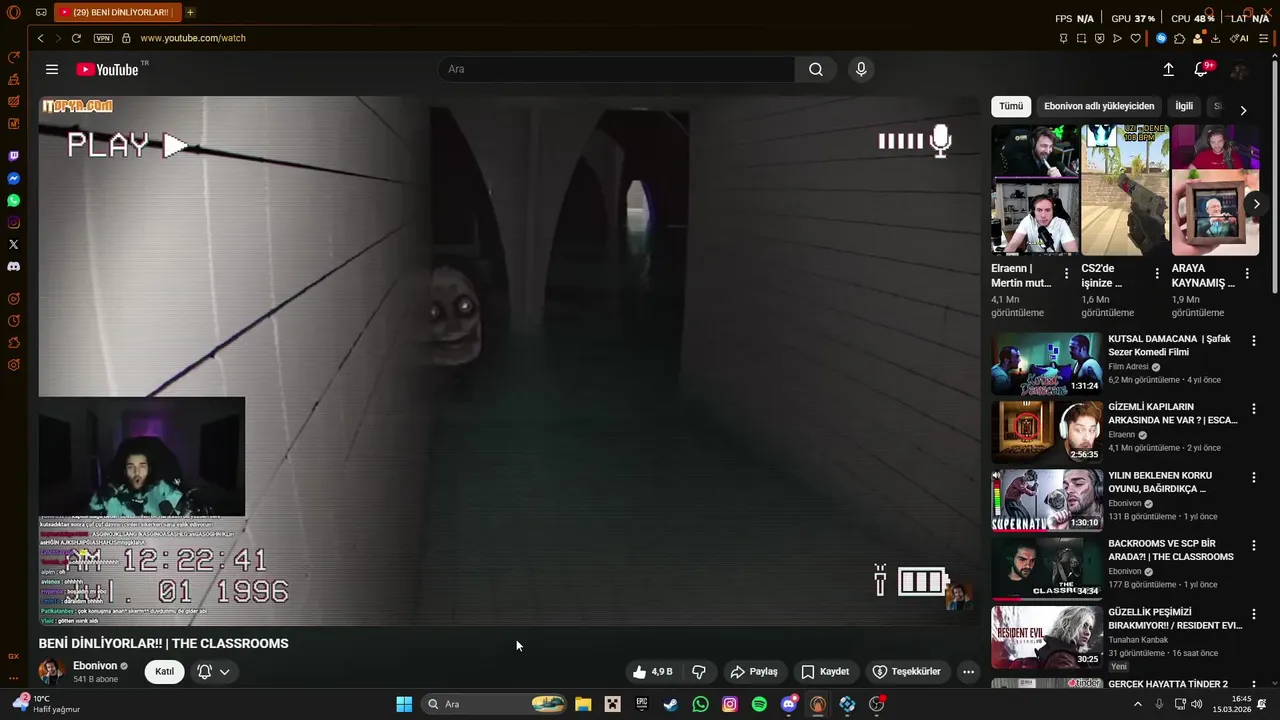Open options for 'BACKROOMS VE SCP' video
Image resolution: width=1280 pixels, height=720 pixels.
(x=1254, y=545)
